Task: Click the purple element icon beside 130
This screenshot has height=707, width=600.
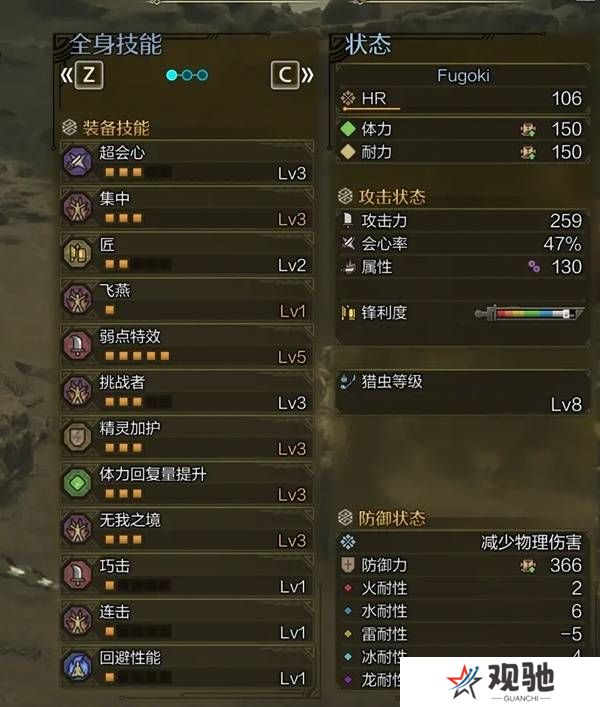Action: (x=534, y=266)
